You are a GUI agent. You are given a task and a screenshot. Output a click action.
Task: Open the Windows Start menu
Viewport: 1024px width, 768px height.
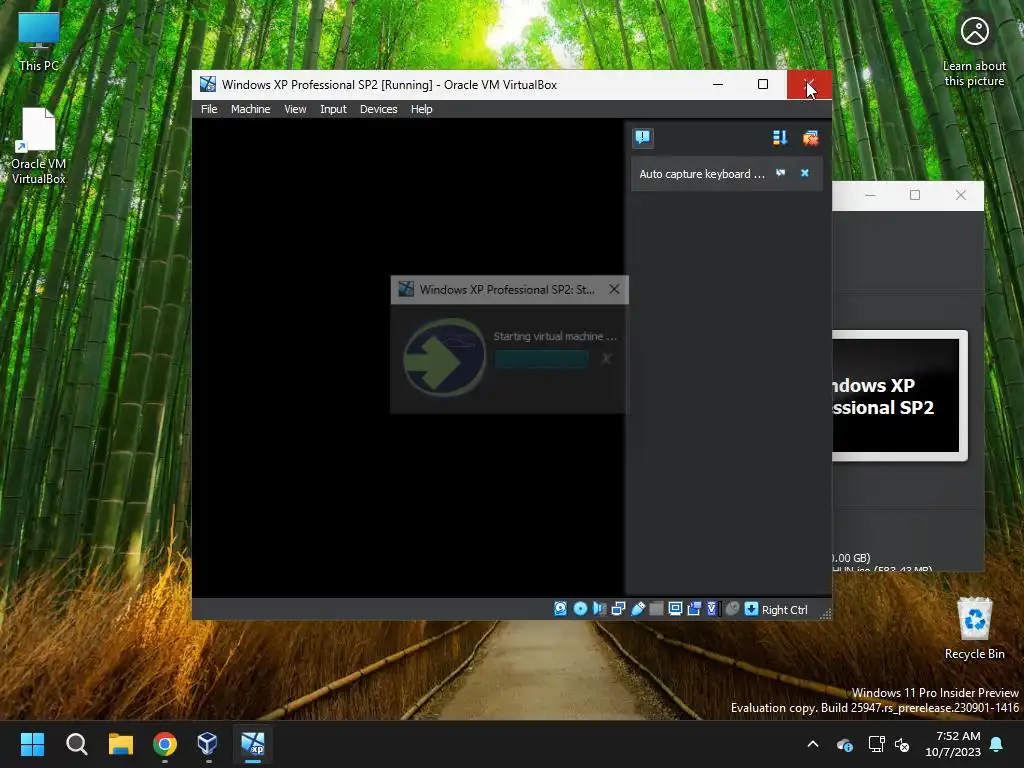(x=32, y=744)
